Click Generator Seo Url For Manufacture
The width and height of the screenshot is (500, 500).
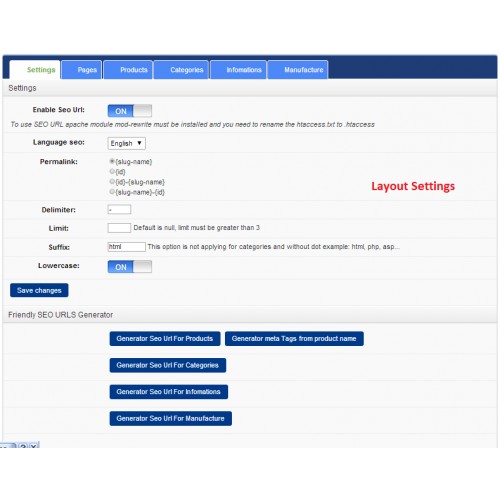click(171, 419)
